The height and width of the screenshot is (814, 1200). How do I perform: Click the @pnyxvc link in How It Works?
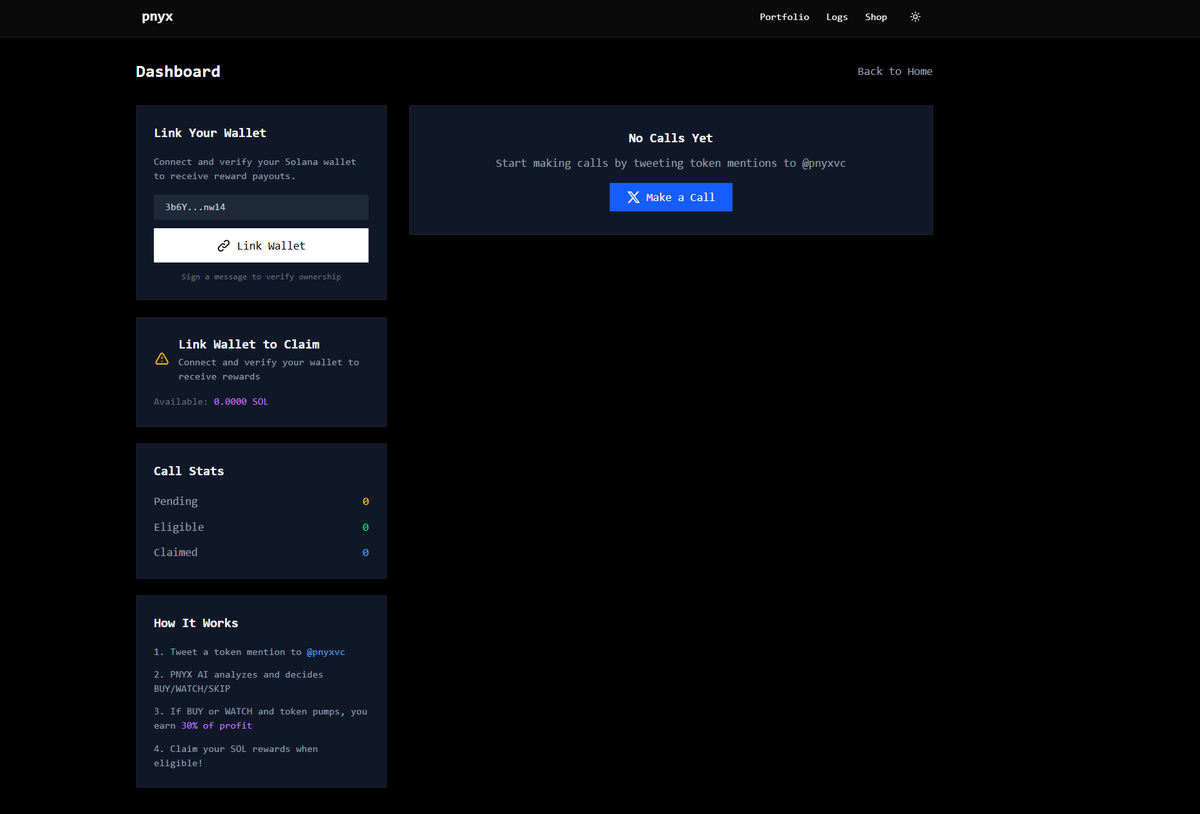(x=326, y=651)
